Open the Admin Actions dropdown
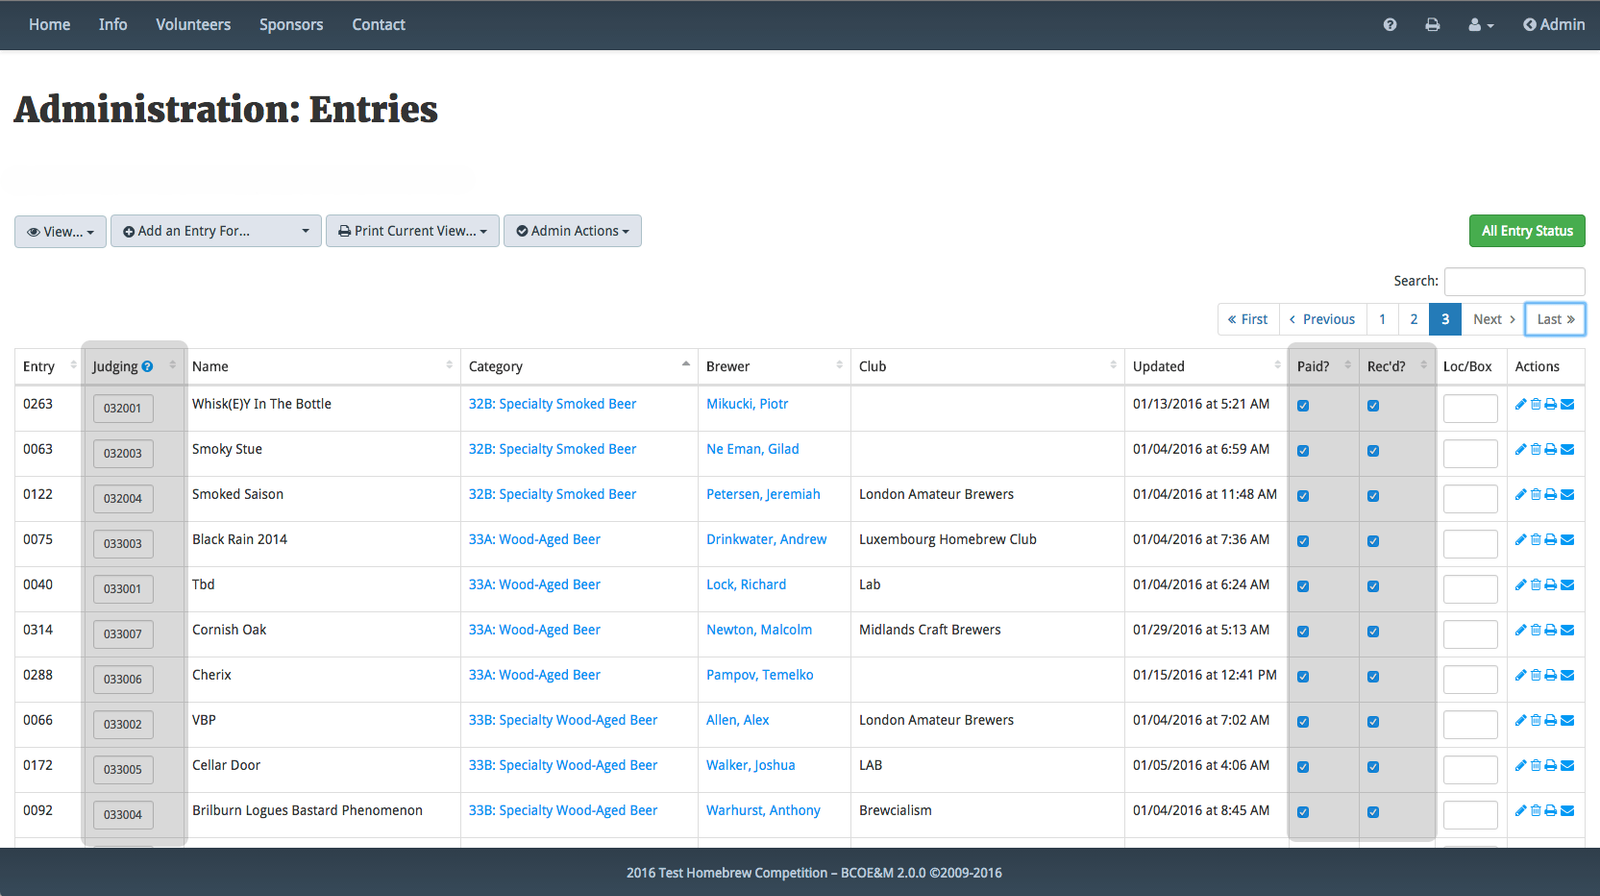 pyautogui.click(x=572, y=231)
